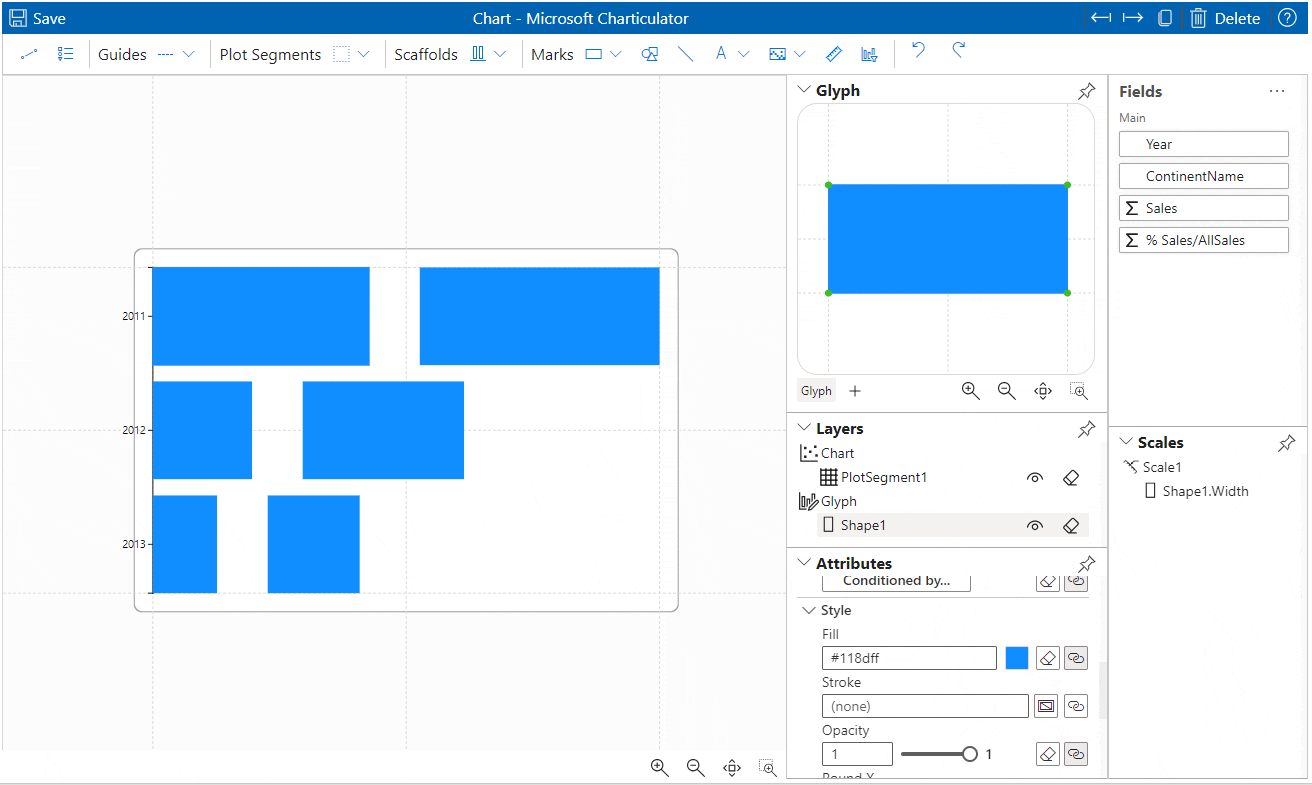This screenshot has height=785, width=1312.
Task: Select the Line mark tool
Action: (686, 54)
